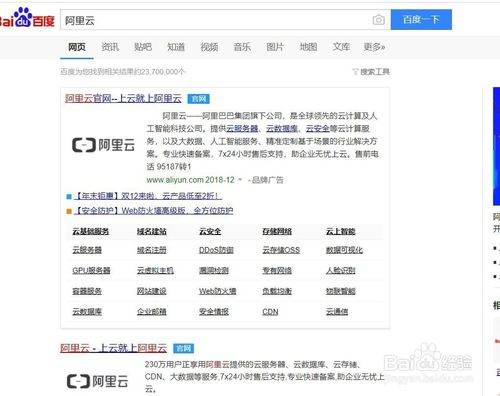The image size is (500, 396).
Task: Open the 数据可视化 link
Action: 344,250
